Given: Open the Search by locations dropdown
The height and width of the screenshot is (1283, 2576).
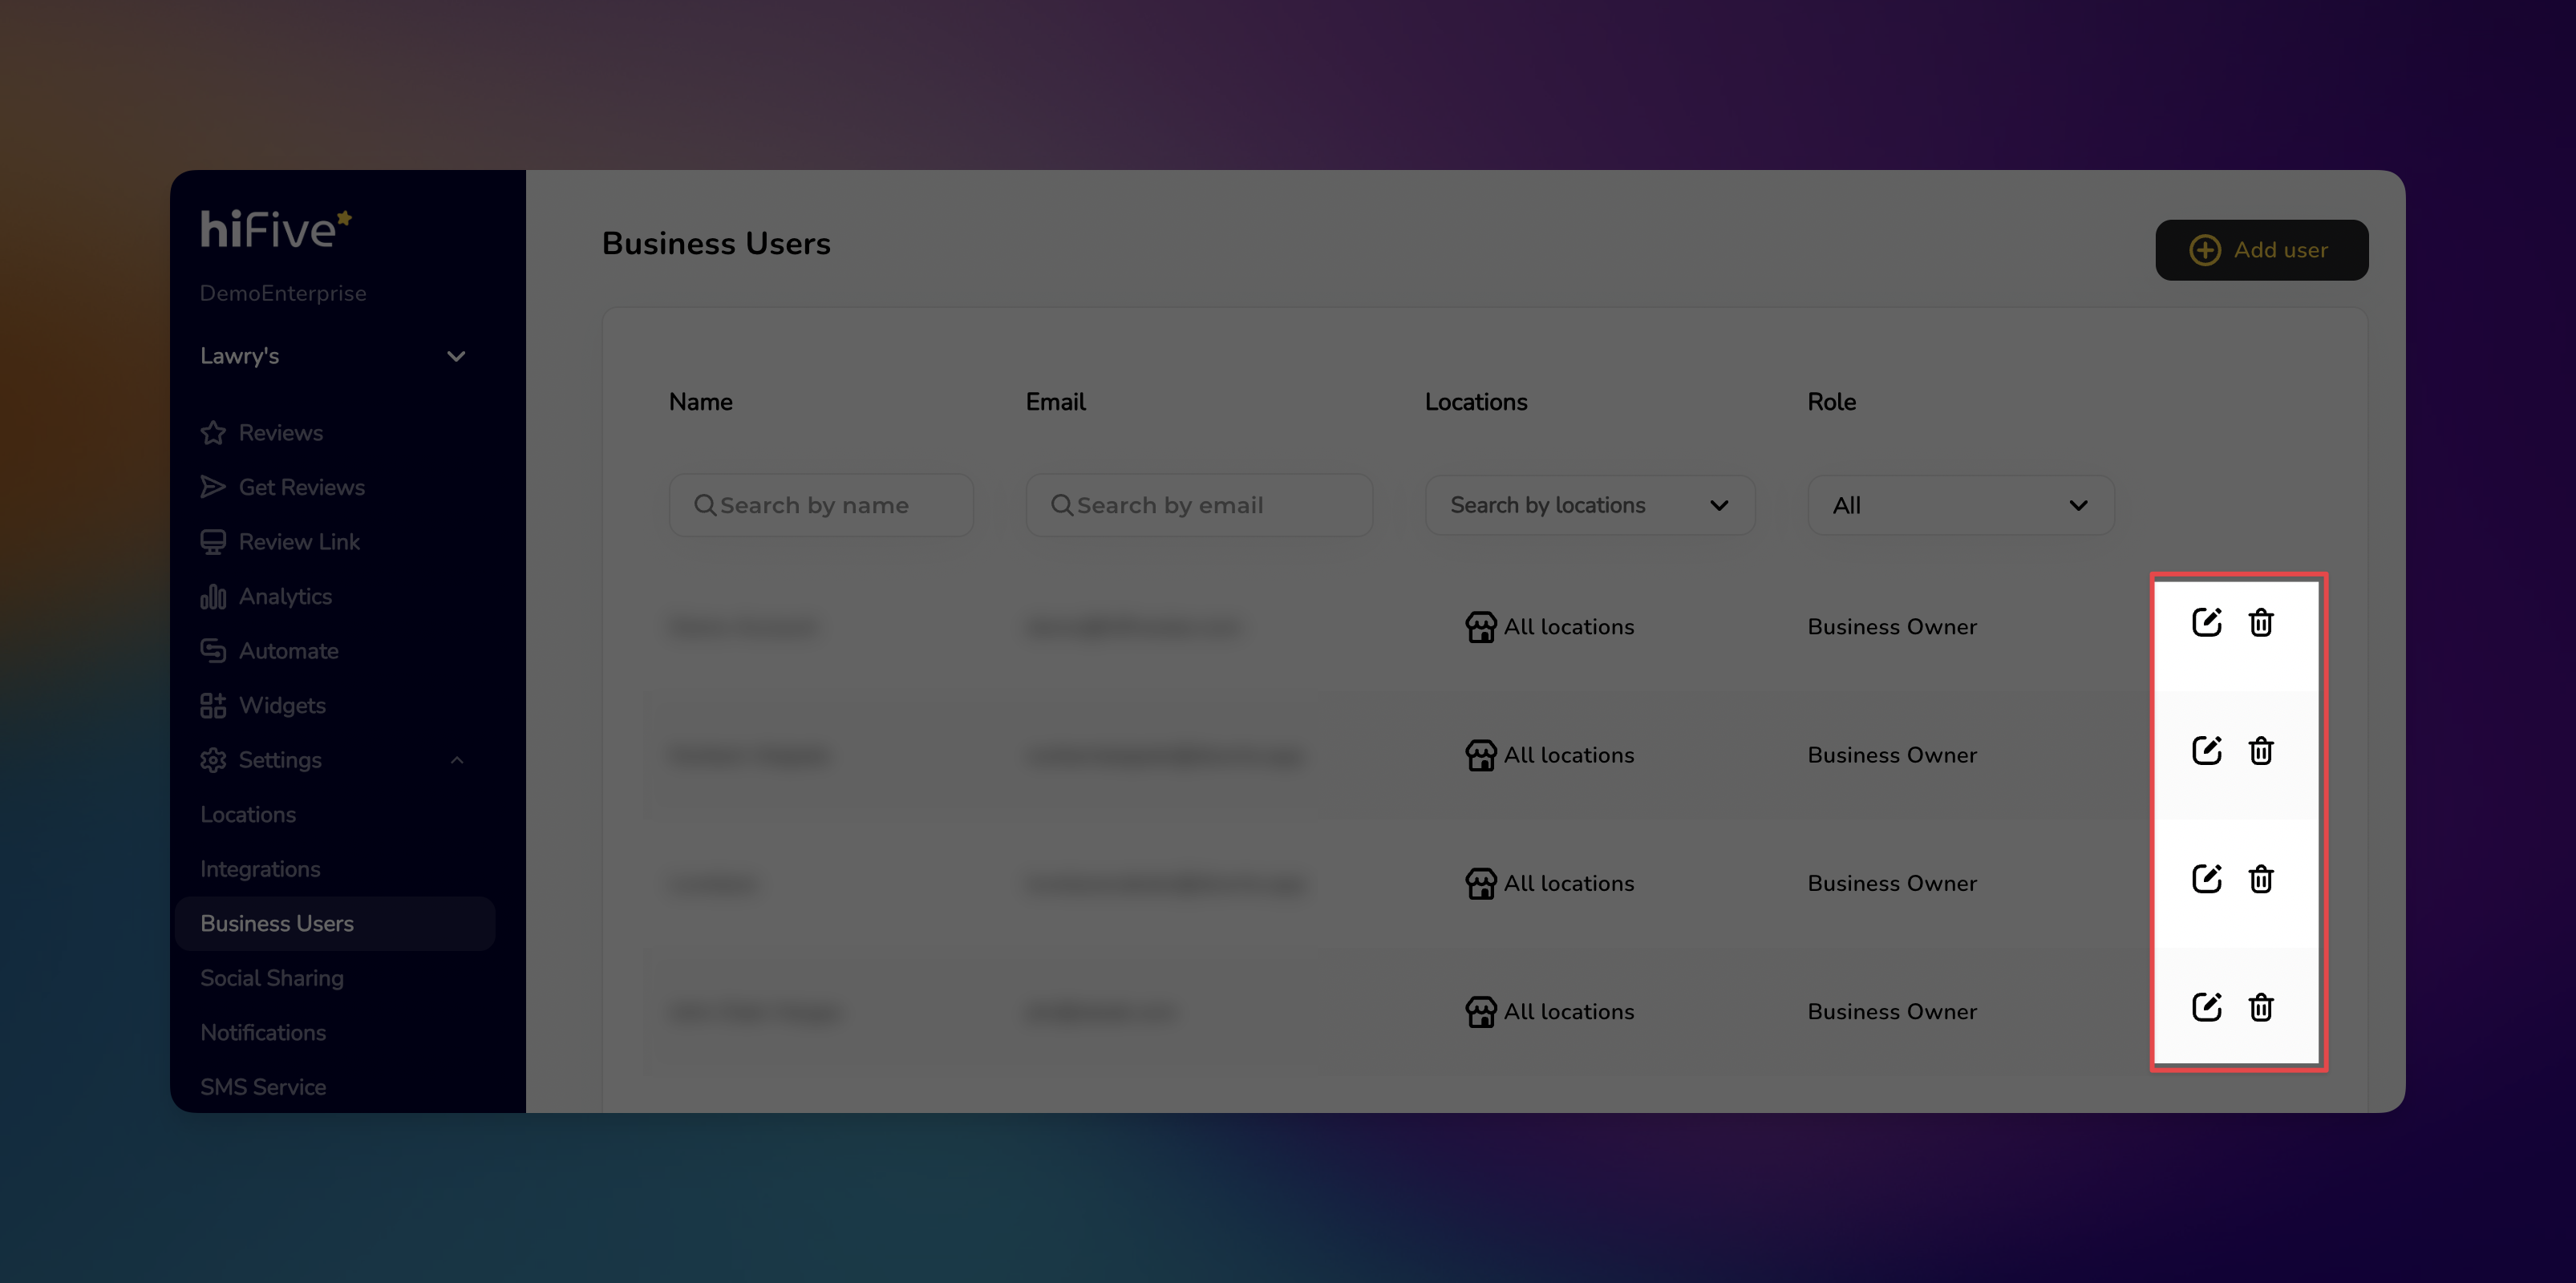Looking at the screenshot, I should point(1589,505).
